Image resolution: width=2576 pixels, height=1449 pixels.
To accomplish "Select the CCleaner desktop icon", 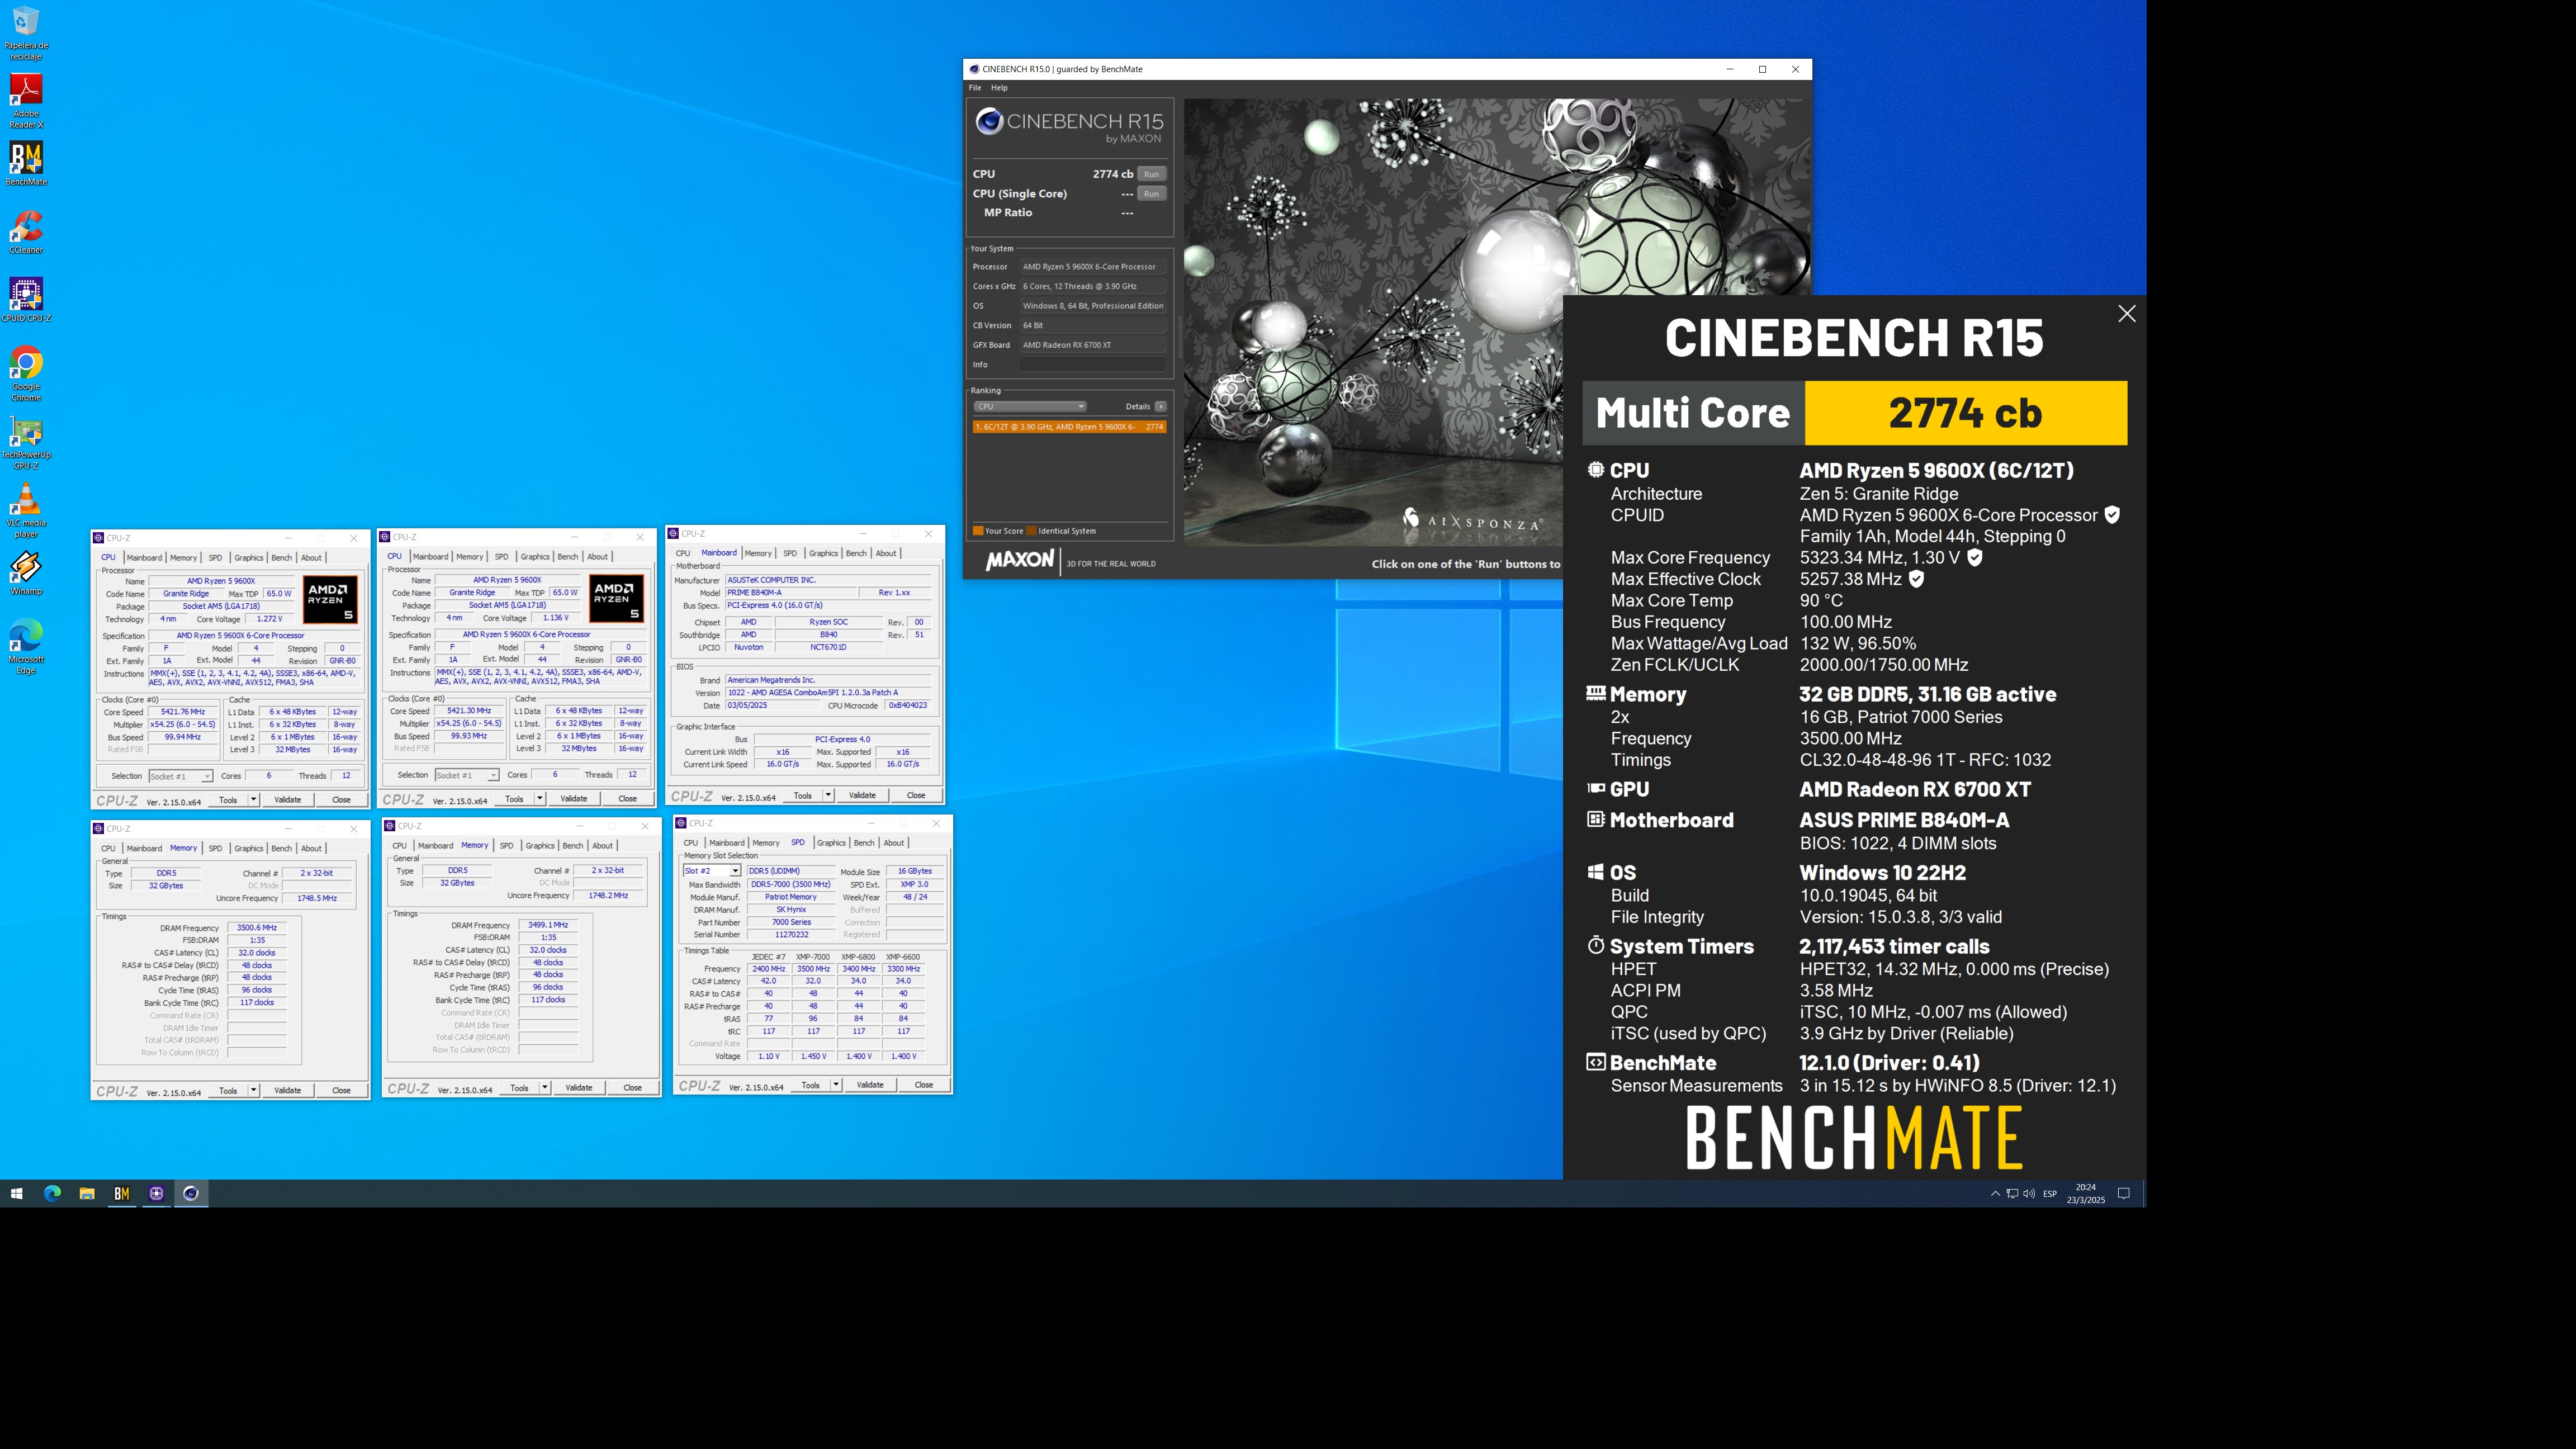I will [26, 231].
